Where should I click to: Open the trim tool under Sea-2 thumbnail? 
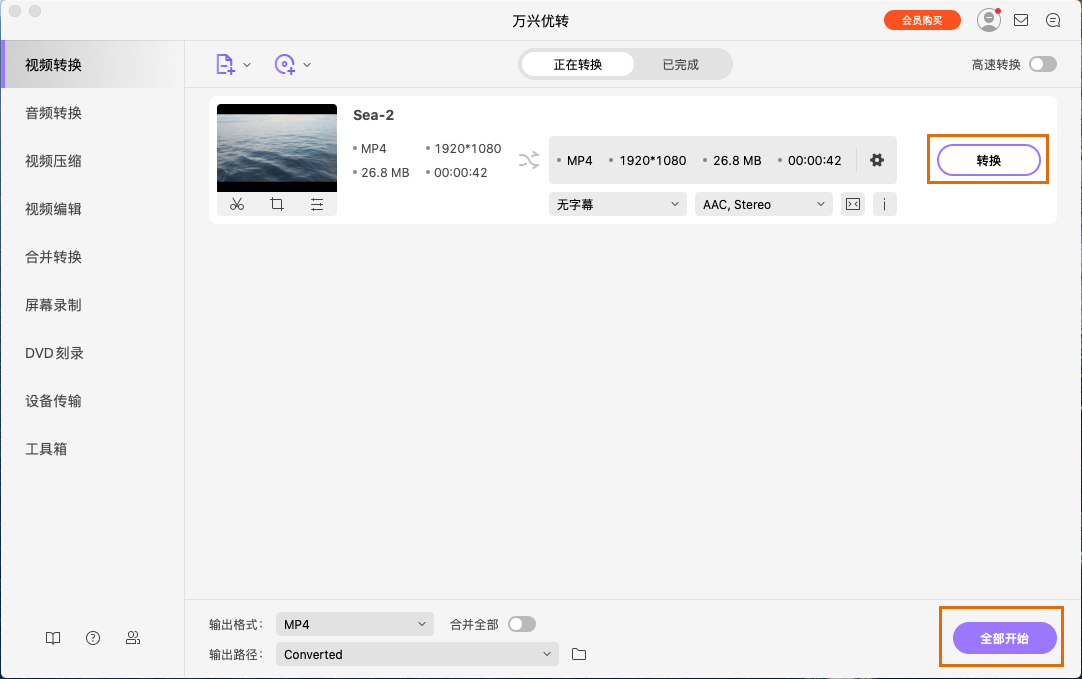tap(237, 204)
